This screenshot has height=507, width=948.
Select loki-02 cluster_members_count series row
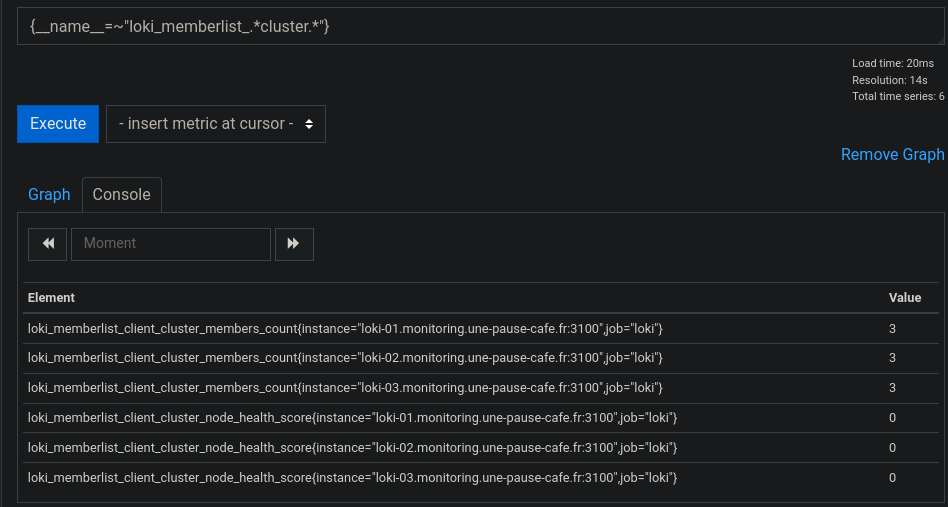pyautogui.click(x=481, y=358)
